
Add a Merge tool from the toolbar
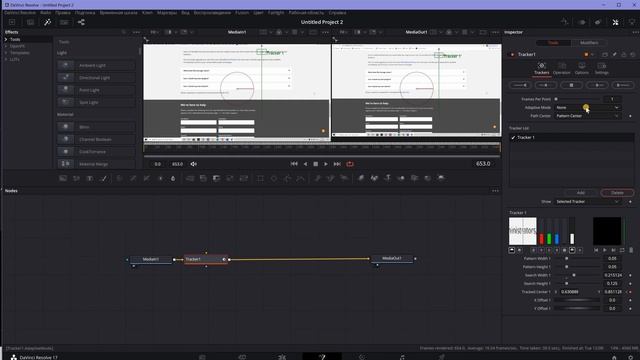[x=190, y=178]
